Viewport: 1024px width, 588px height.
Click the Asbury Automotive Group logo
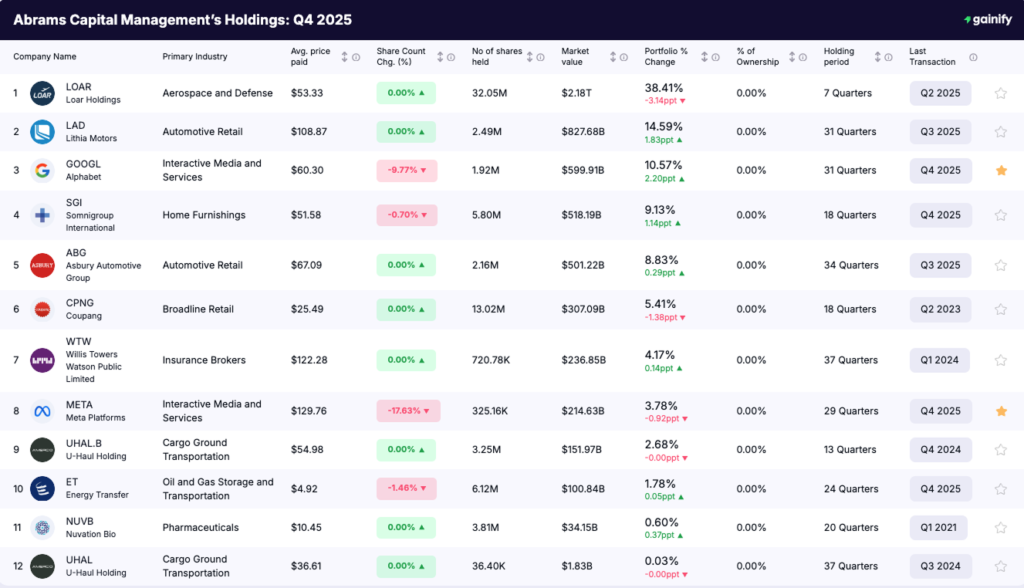[41, 265]
